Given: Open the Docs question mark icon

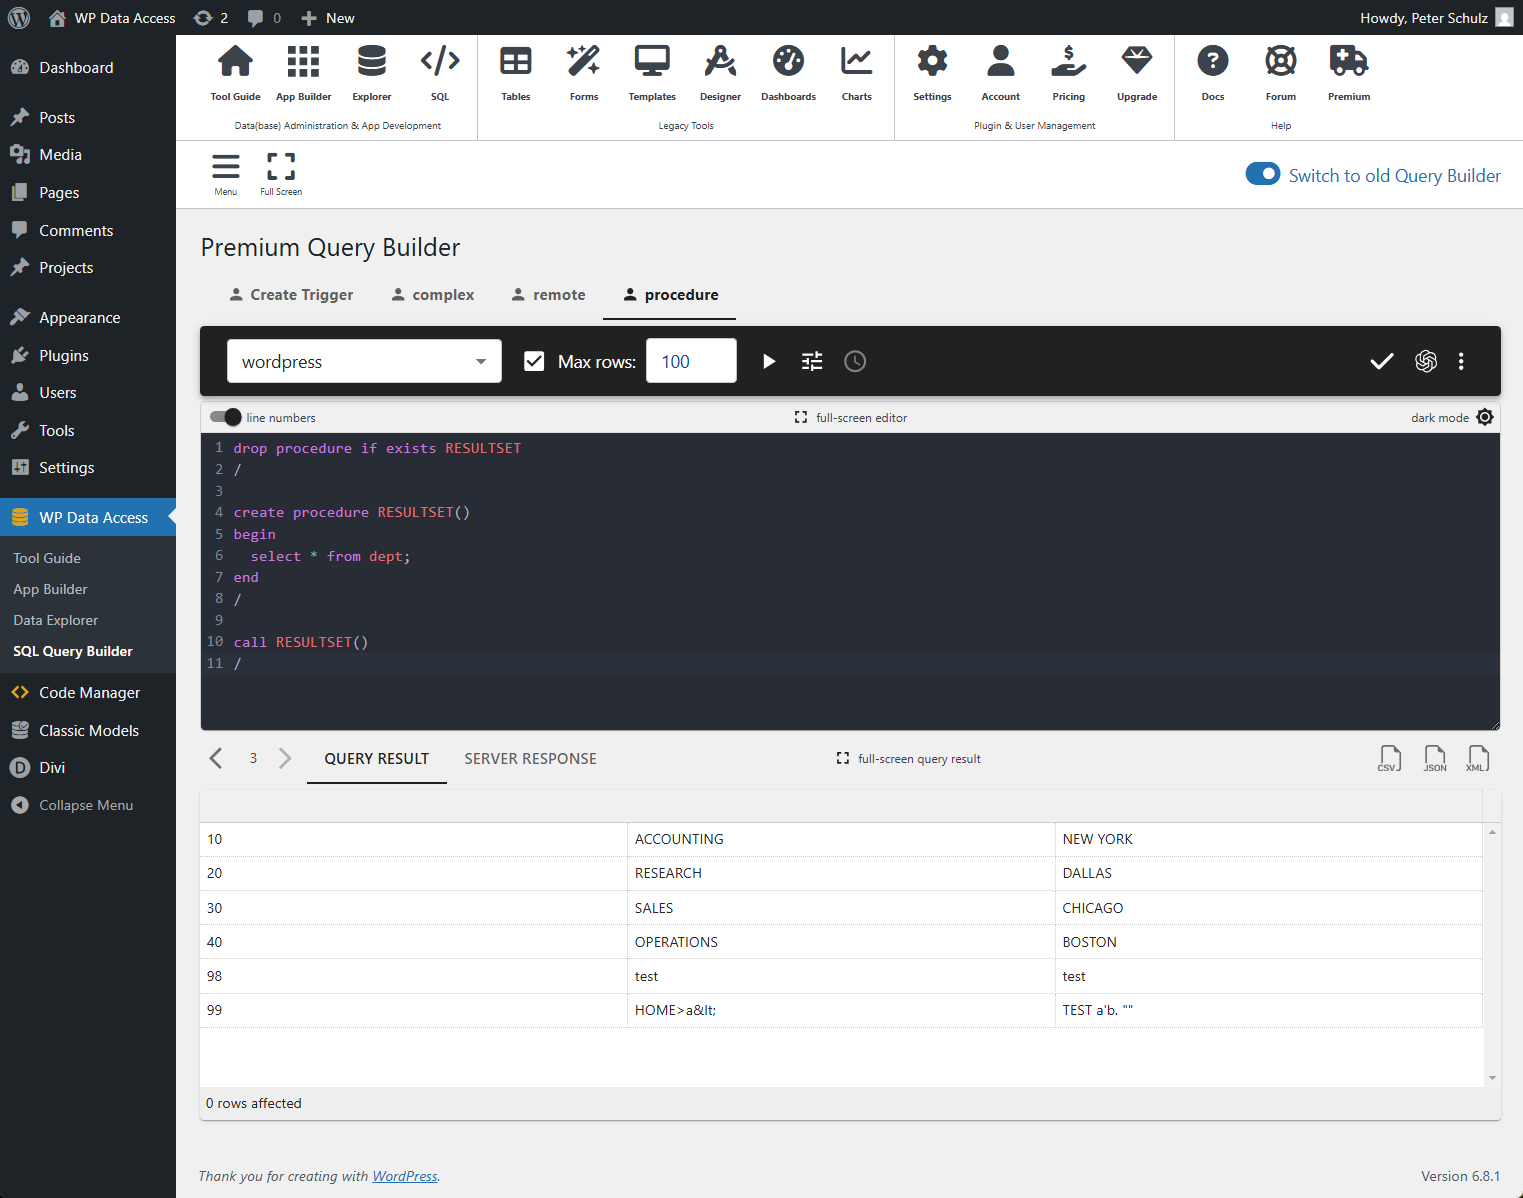Looking at the screenshot, I should click(1213, 62).
